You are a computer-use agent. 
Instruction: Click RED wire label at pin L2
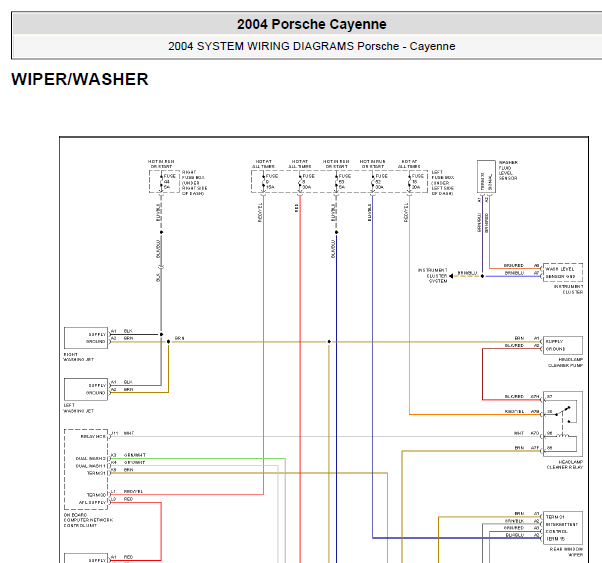[x=128, y=499]
